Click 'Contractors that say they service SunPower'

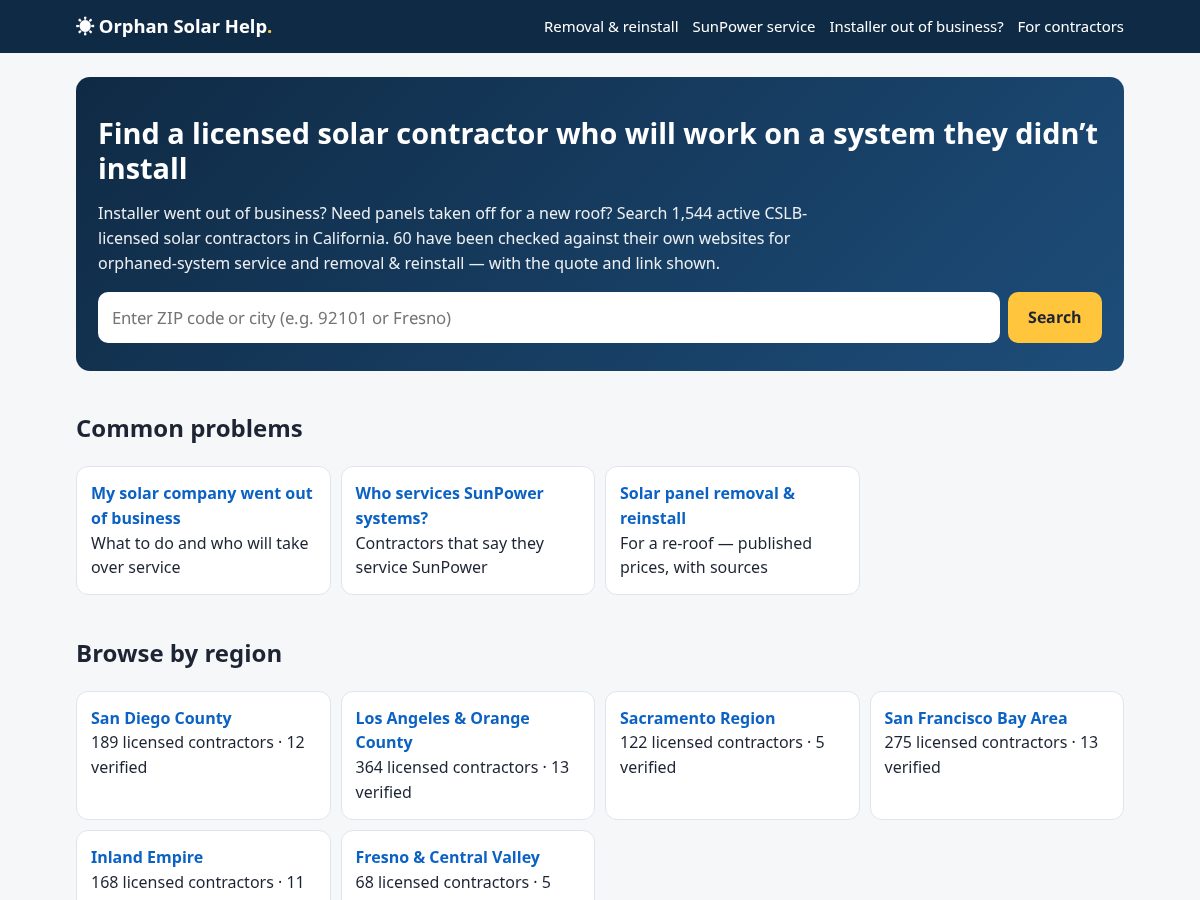450,555
